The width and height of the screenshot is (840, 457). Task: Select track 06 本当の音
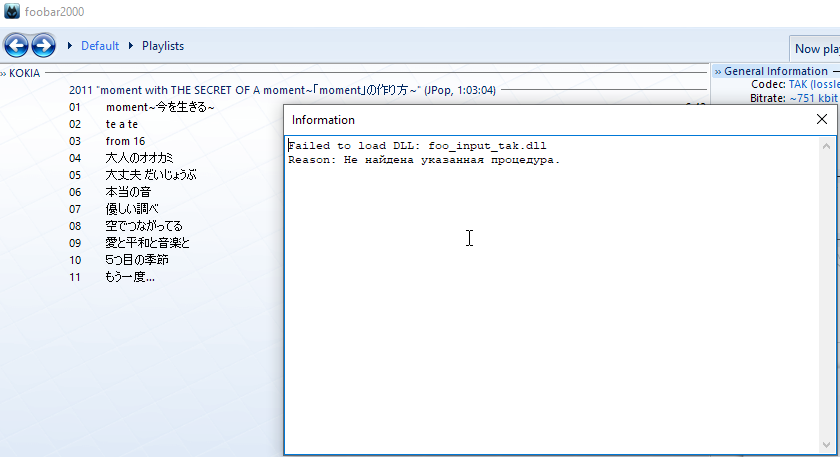point(128,192)
